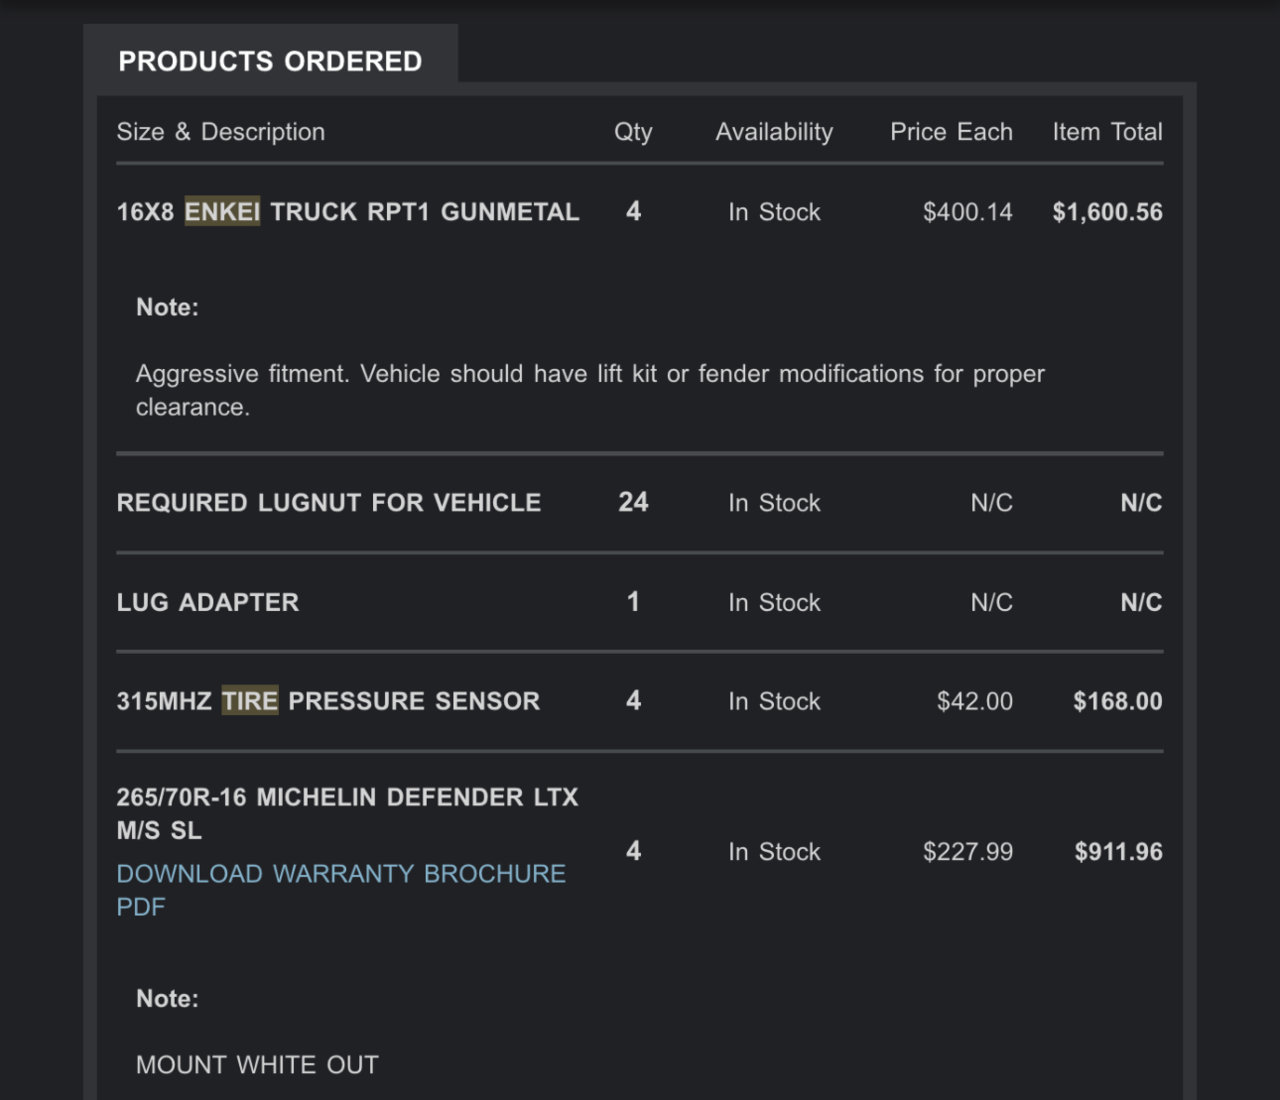The width and height of the screenshot is (1280, 1100).
Task: Select the $400.14 price each value
Action: pyautogui.click(x=967, y=212)
